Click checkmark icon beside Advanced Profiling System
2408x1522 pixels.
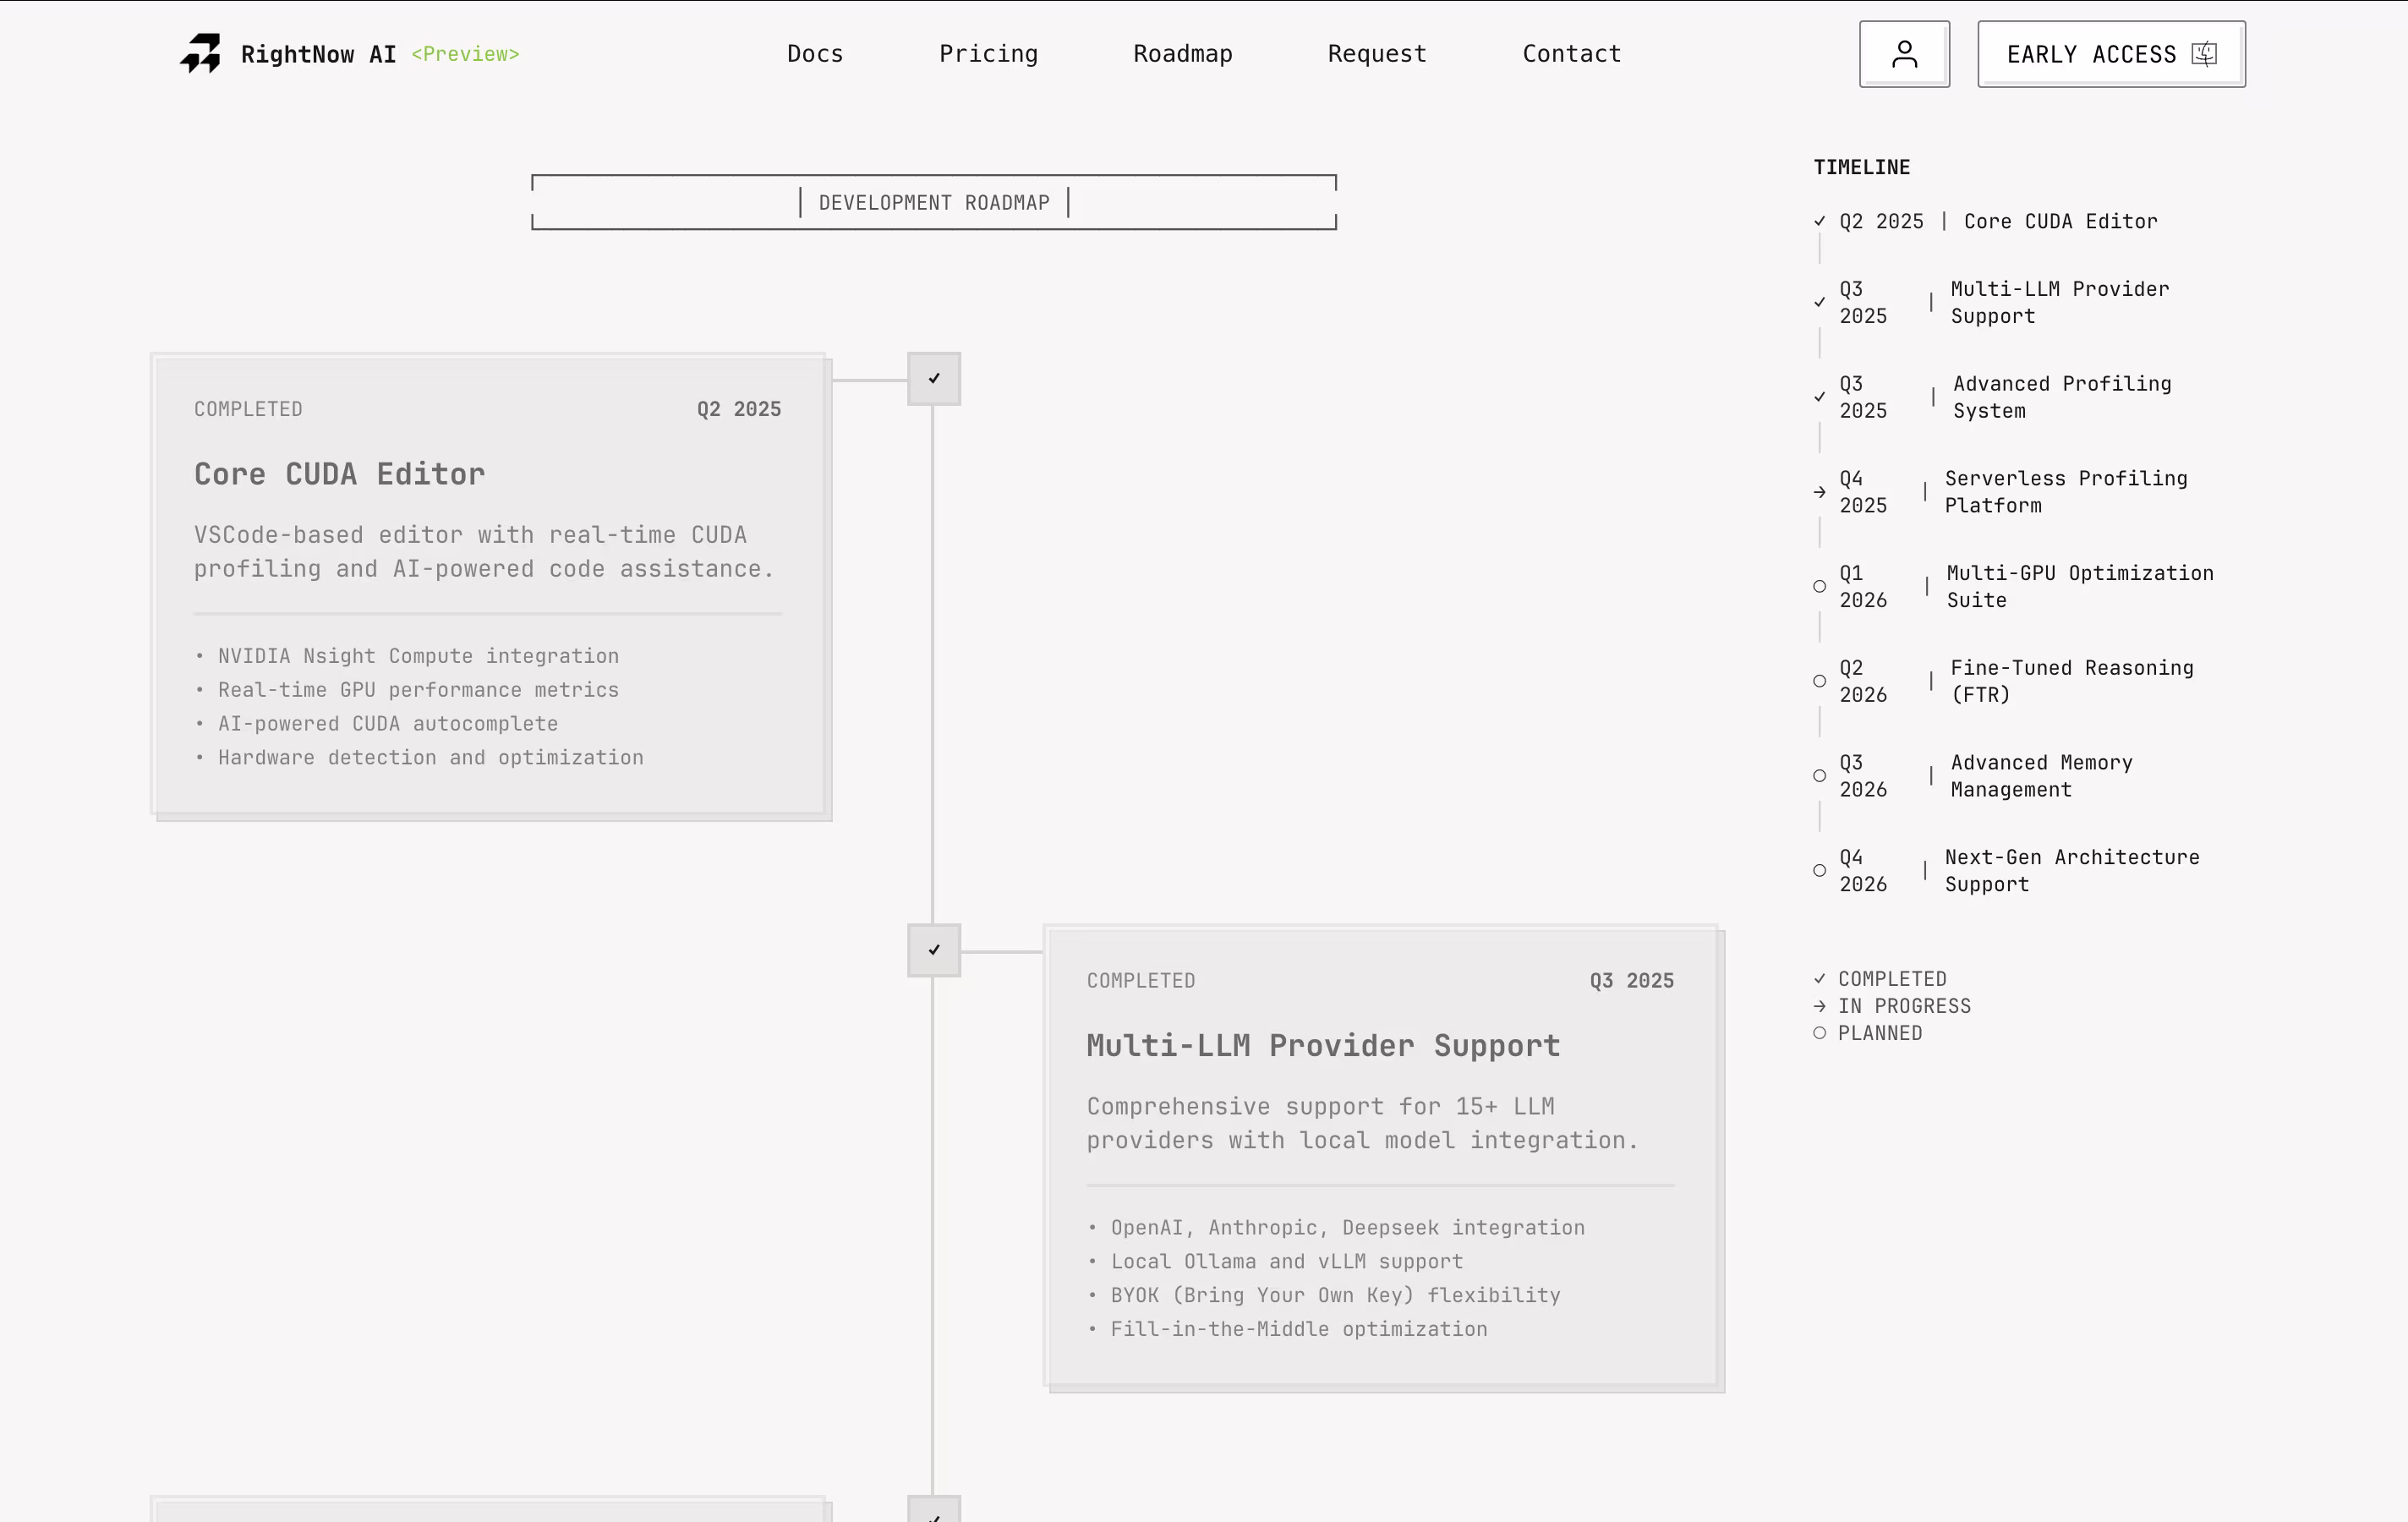point(1820,397)
